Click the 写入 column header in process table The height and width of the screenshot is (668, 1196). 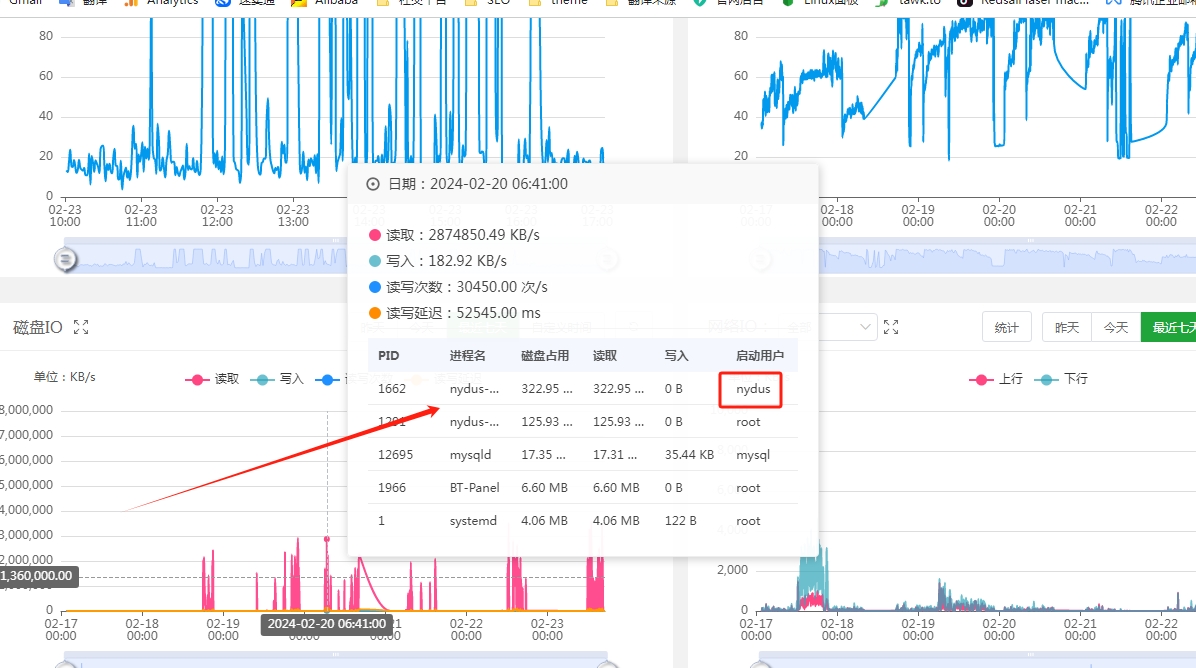(x=677, y=355)
